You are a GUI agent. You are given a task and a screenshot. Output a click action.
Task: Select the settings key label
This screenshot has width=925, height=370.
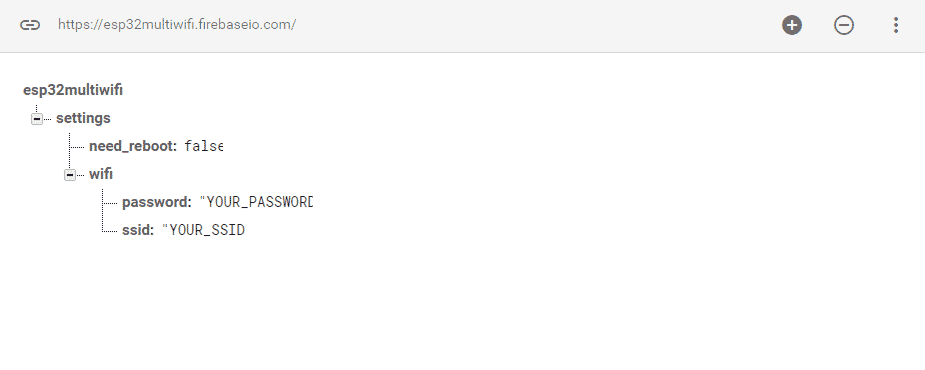coord(83,118)
